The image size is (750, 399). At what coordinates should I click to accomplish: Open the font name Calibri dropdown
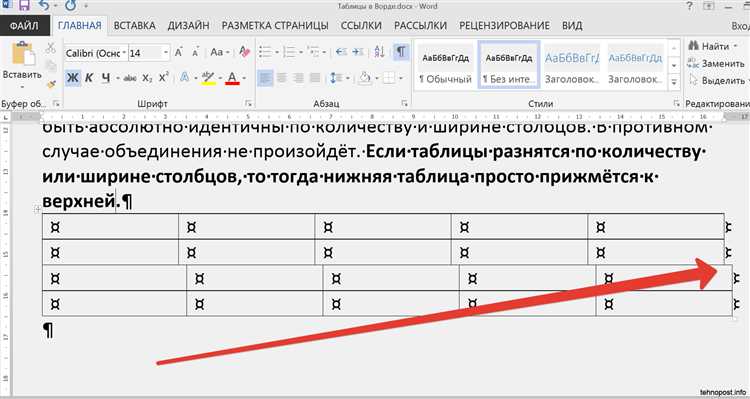pyautogui.click(x=125, y=53)
